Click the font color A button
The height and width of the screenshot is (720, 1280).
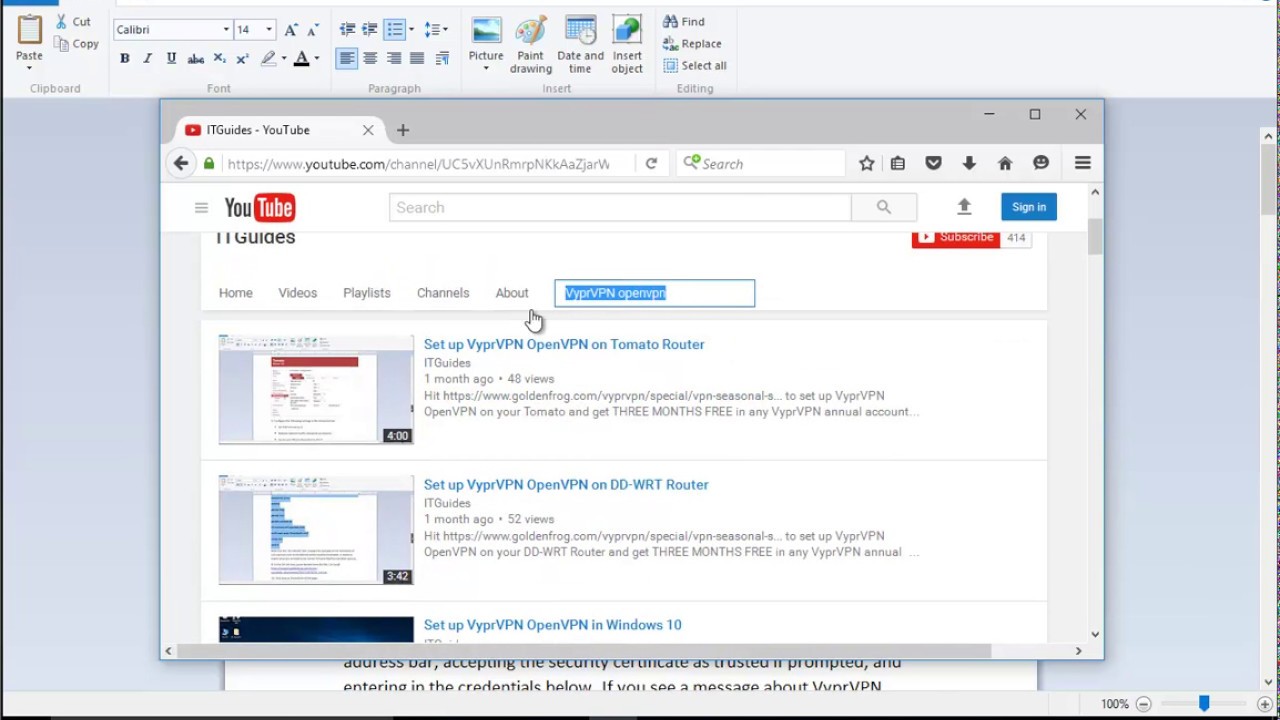pos(301,59)
